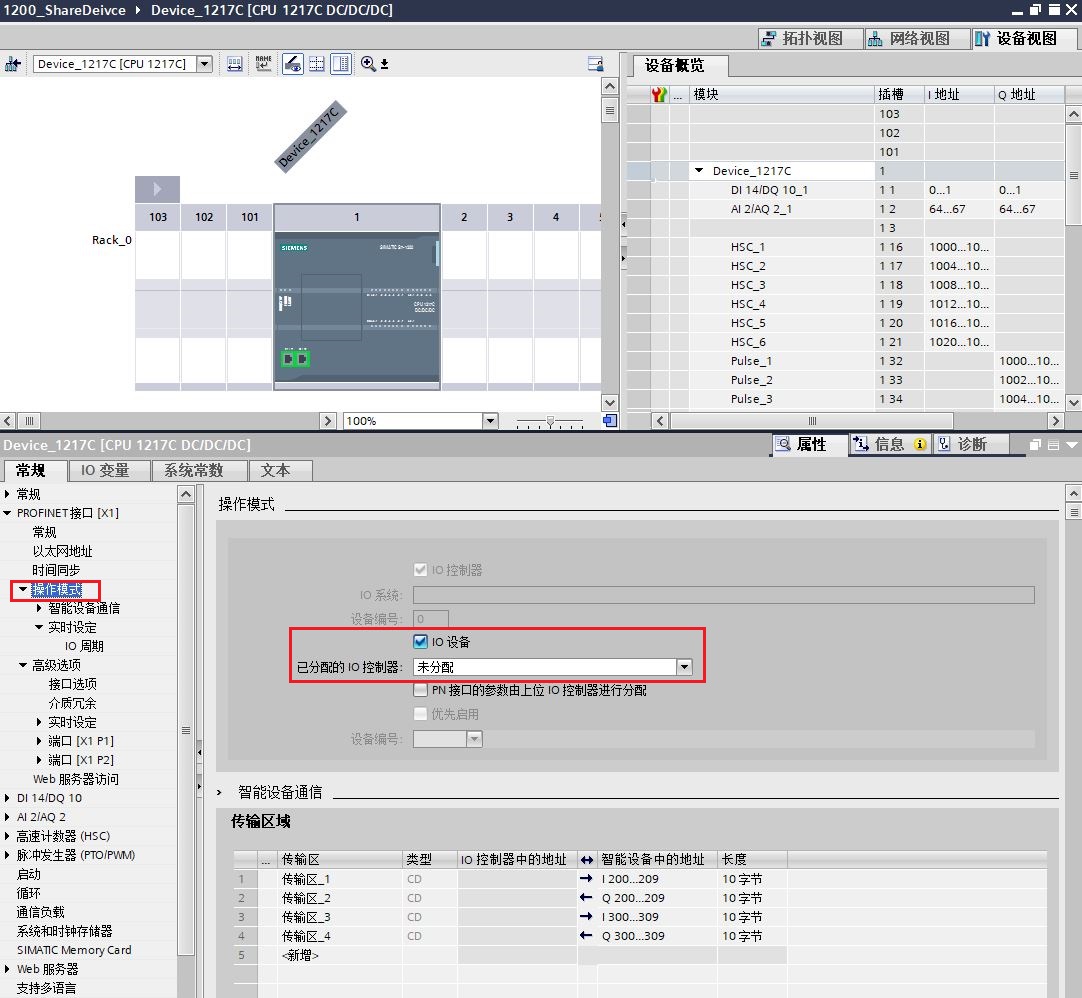Expand the 智能设备通信 section chevron

(x=219, y=792)
